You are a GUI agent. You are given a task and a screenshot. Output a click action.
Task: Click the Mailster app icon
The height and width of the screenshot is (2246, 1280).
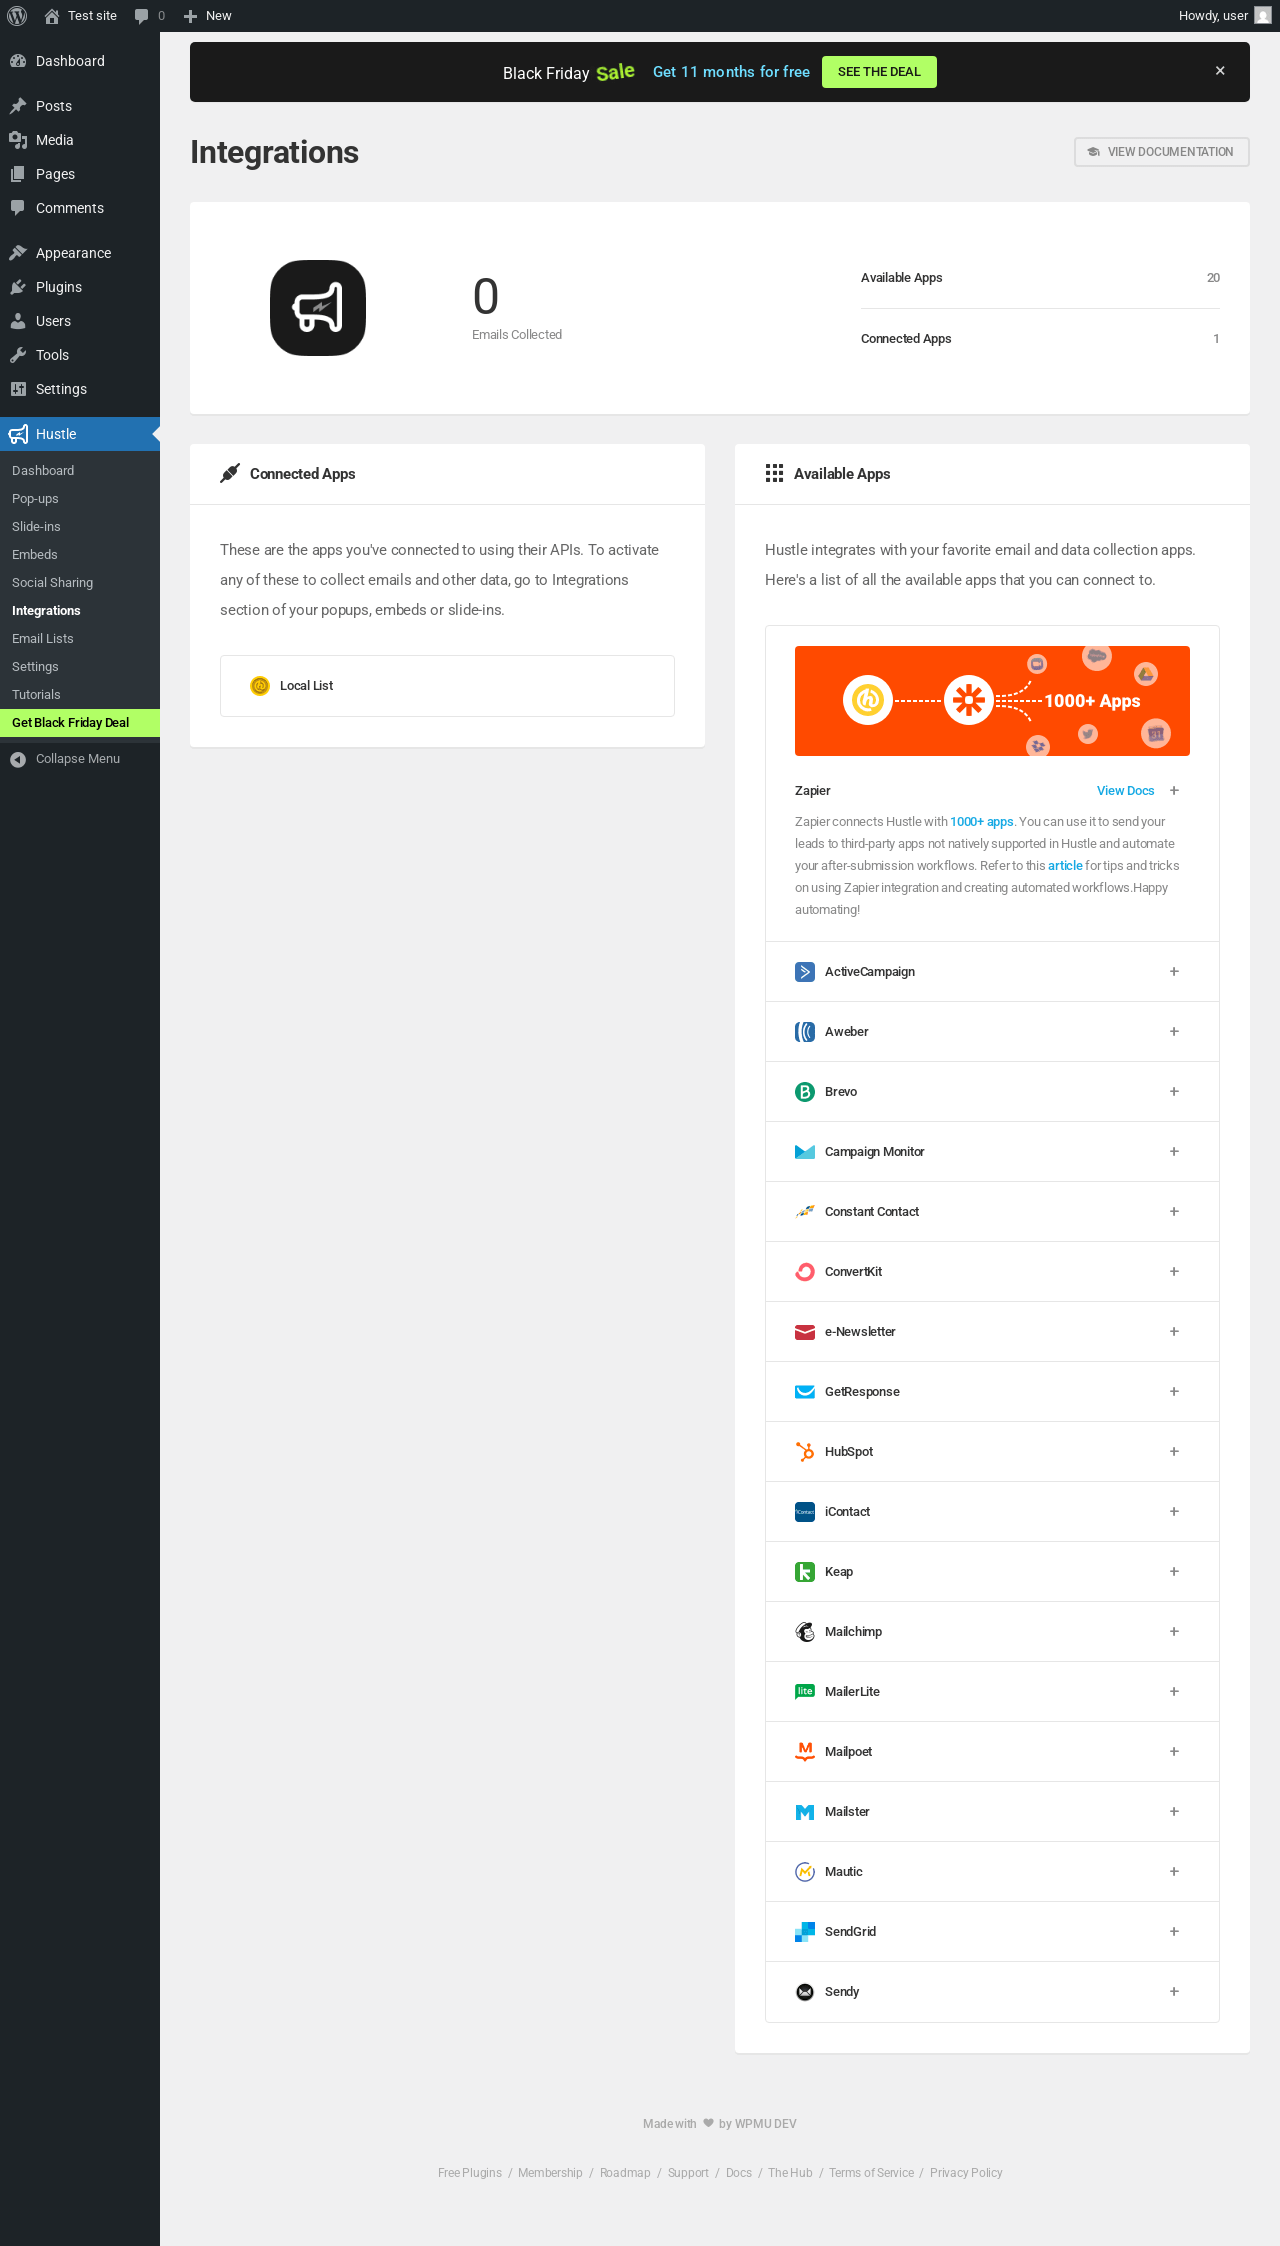(x=805, y=1812)
